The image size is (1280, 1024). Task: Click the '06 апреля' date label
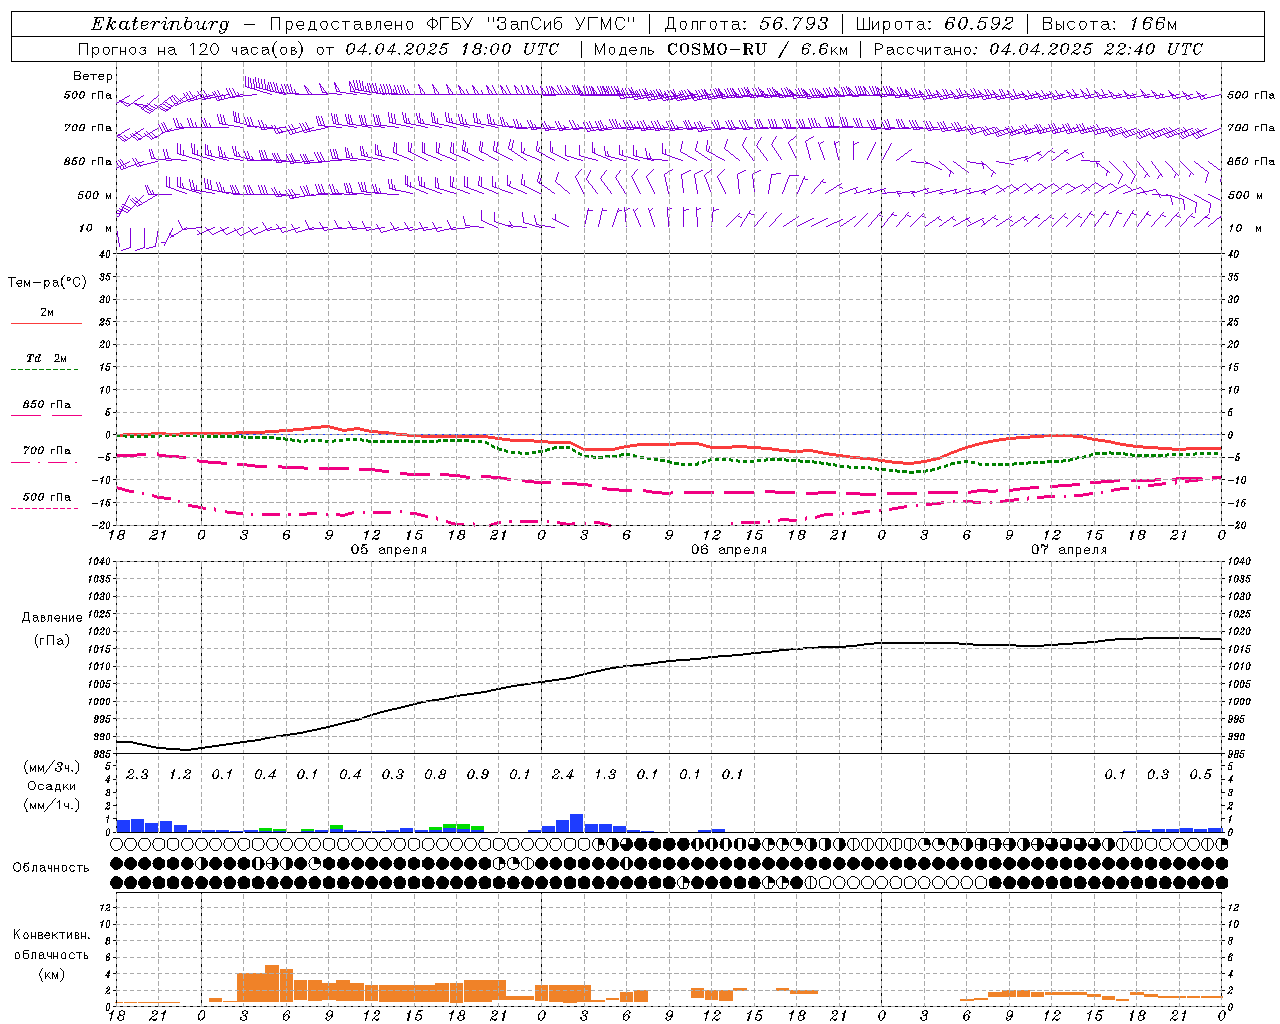point(729,550)
